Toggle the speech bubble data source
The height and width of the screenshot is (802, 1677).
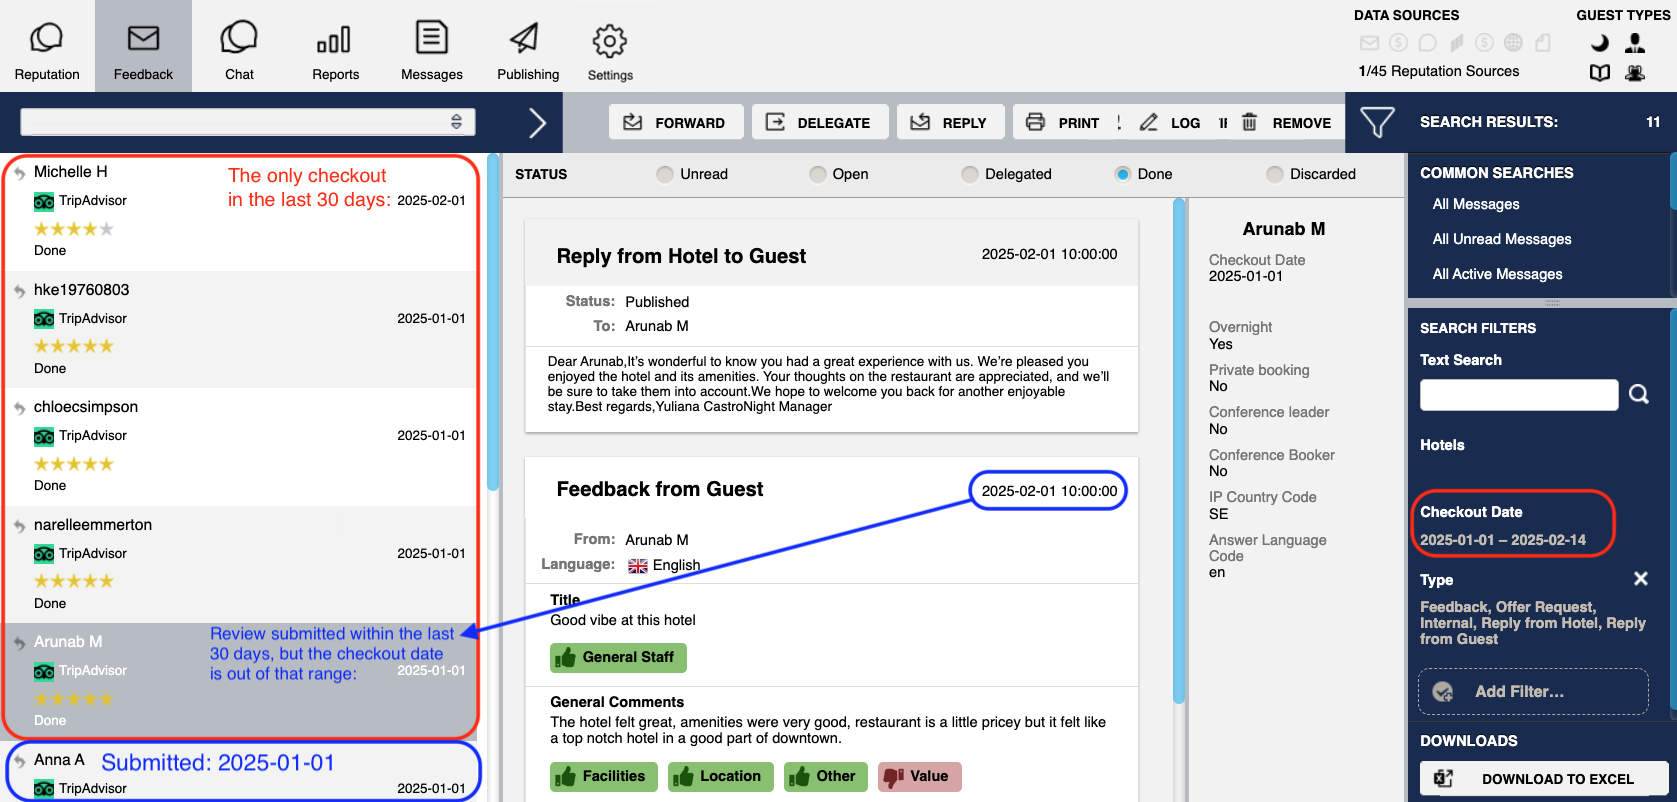pos(1428,43)
